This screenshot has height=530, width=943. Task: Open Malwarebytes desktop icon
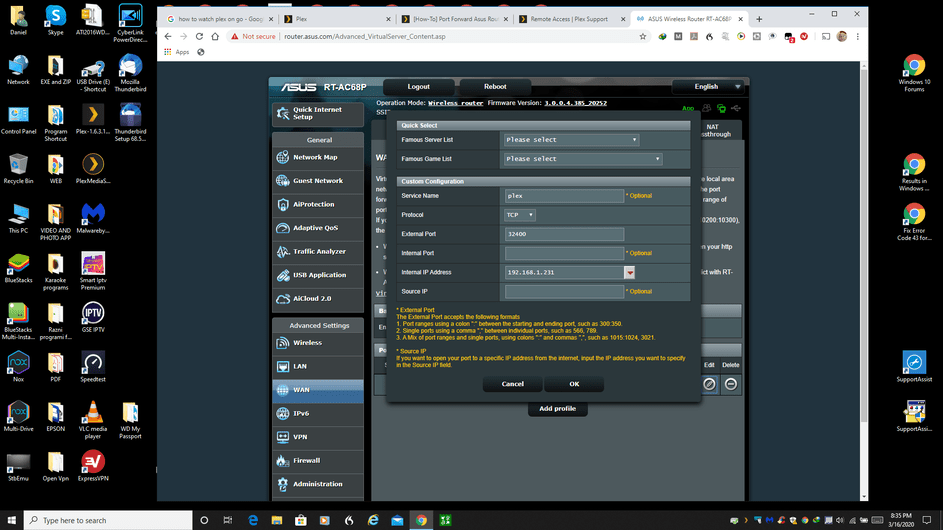click(93, 218)
